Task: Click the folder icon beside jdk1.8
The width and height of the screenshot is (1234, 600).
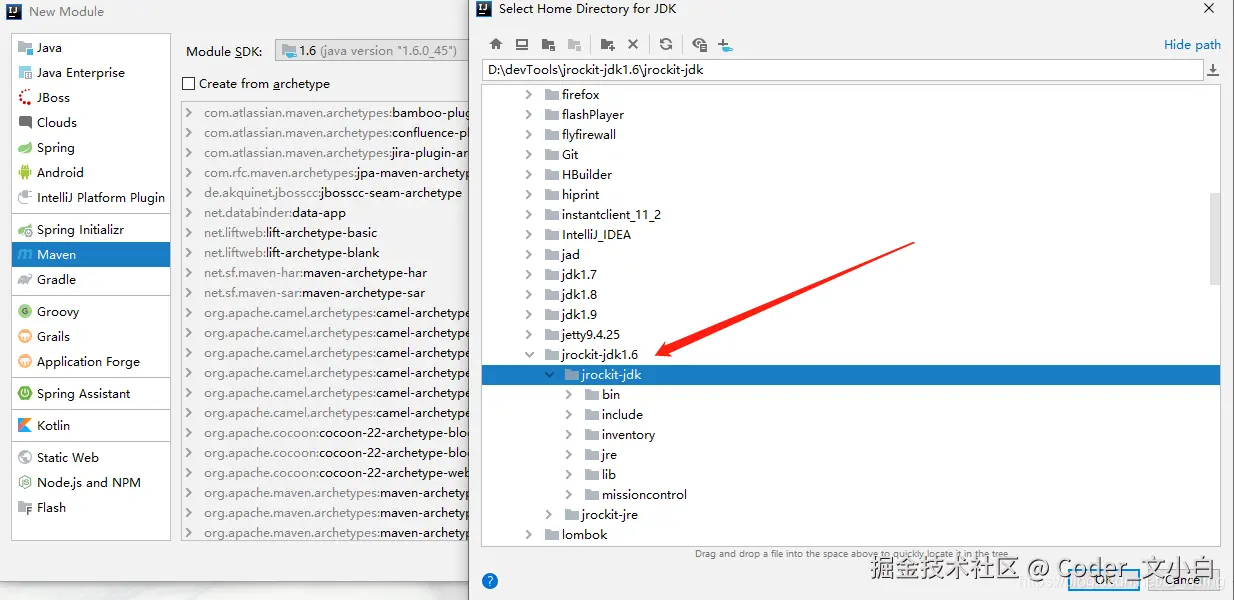Action: [552, 295]
